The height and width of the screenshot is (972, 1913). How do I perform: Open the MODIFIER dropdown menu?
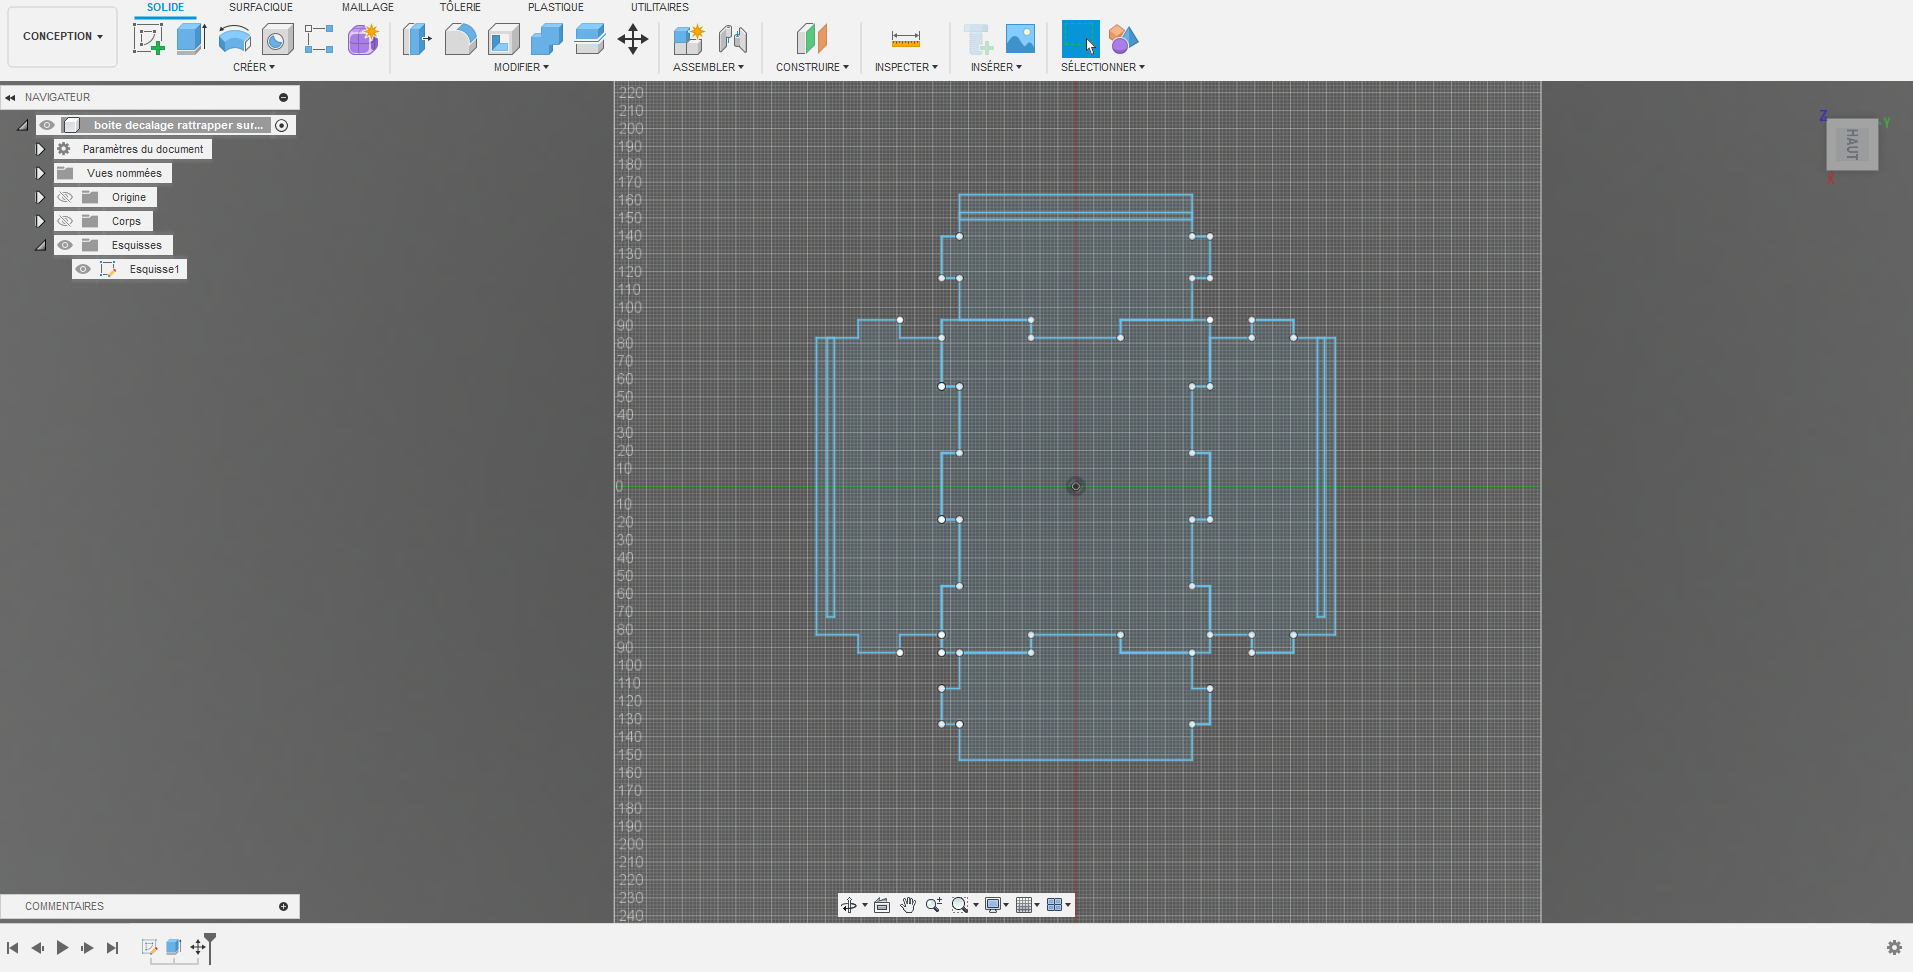coord(521,67)
